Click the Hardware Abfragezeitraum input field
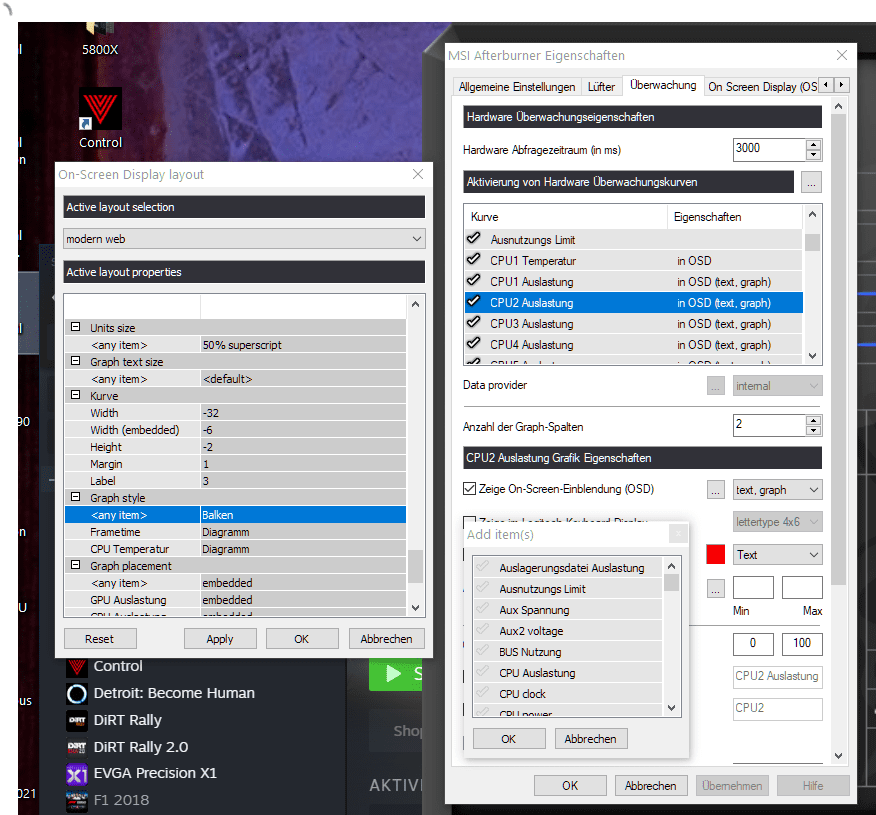This screenshot has height=815, width=876. [x=769, y=149]
